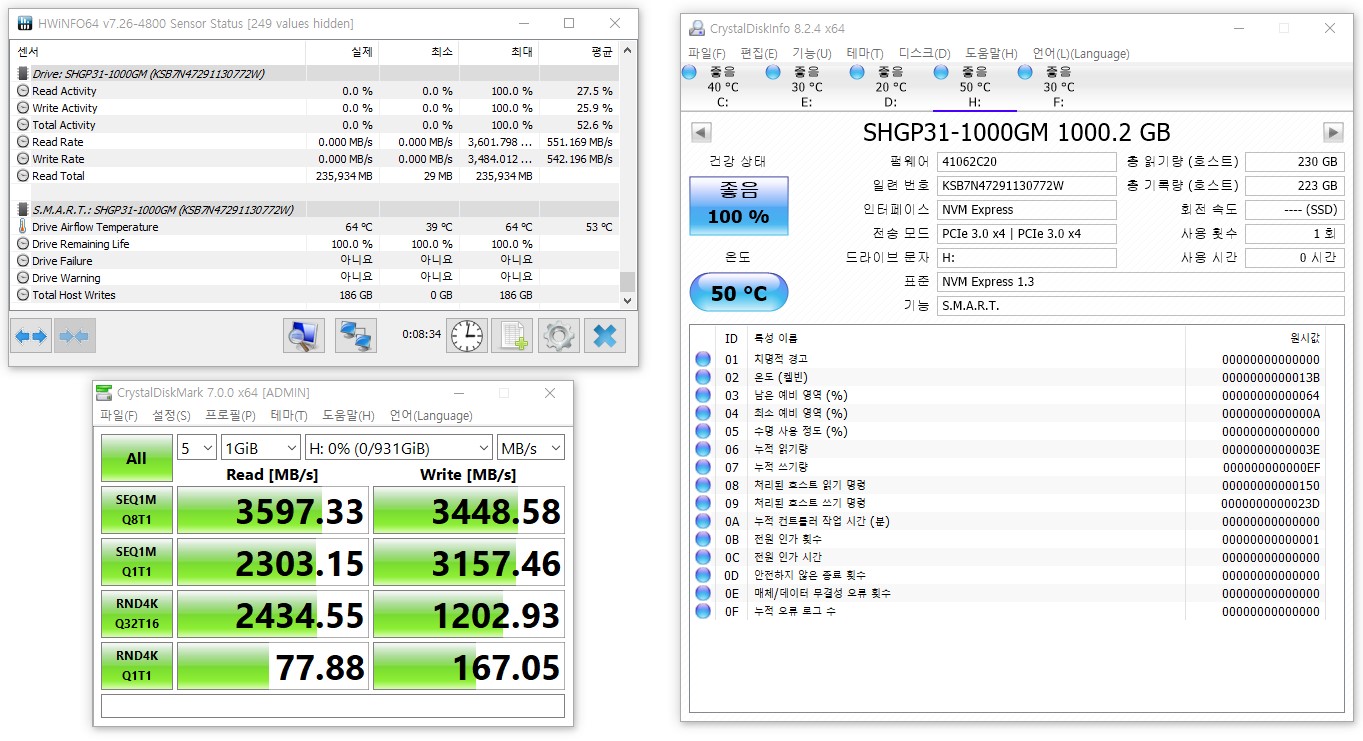Click status orb for ID 05 row
This screenshot has width=1363, height=741.
703,431
